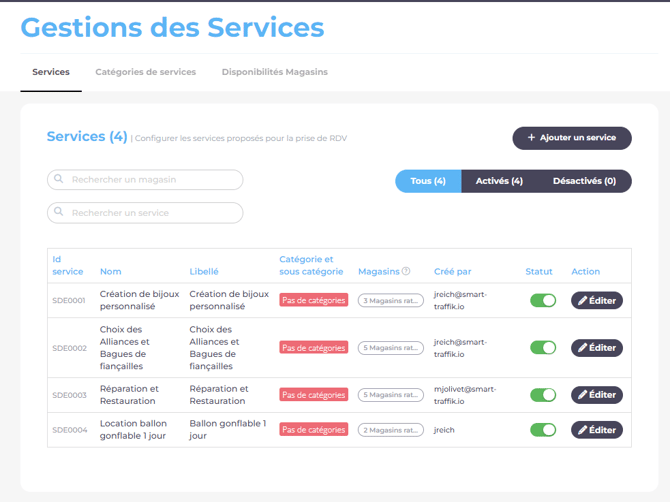Click the Magasins help question-mark icon

point(406,271)
